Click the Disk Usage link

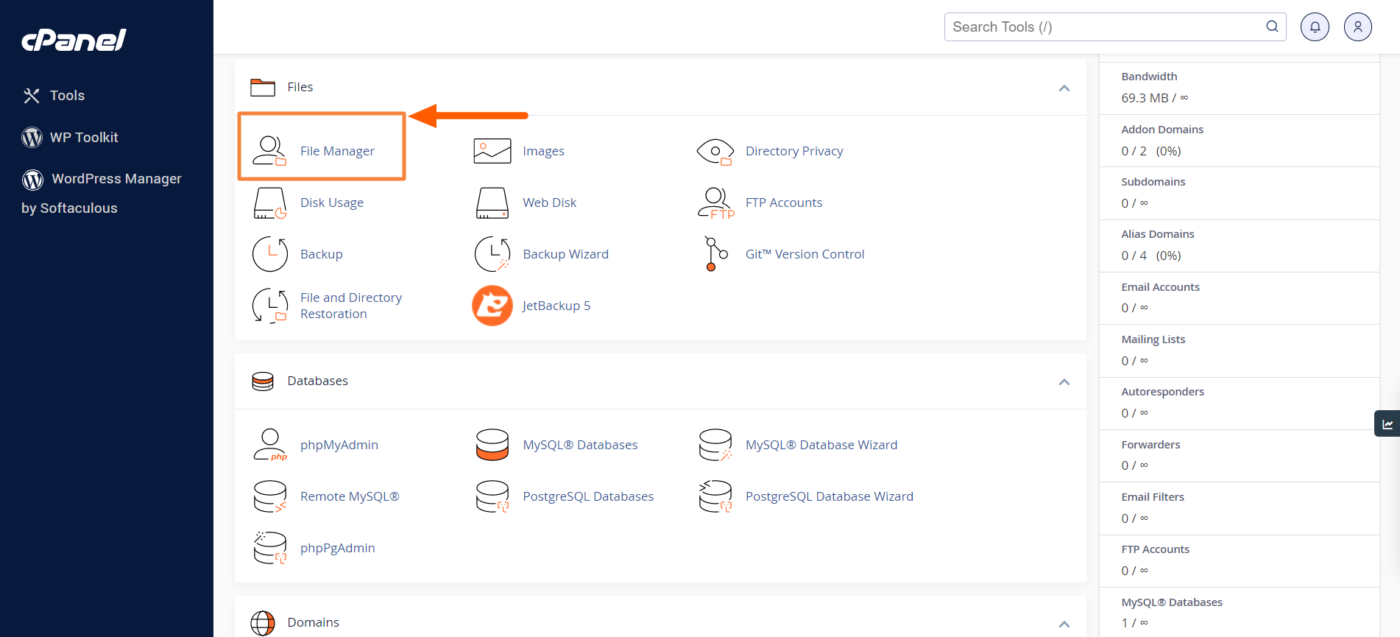(x=332, y=202)
